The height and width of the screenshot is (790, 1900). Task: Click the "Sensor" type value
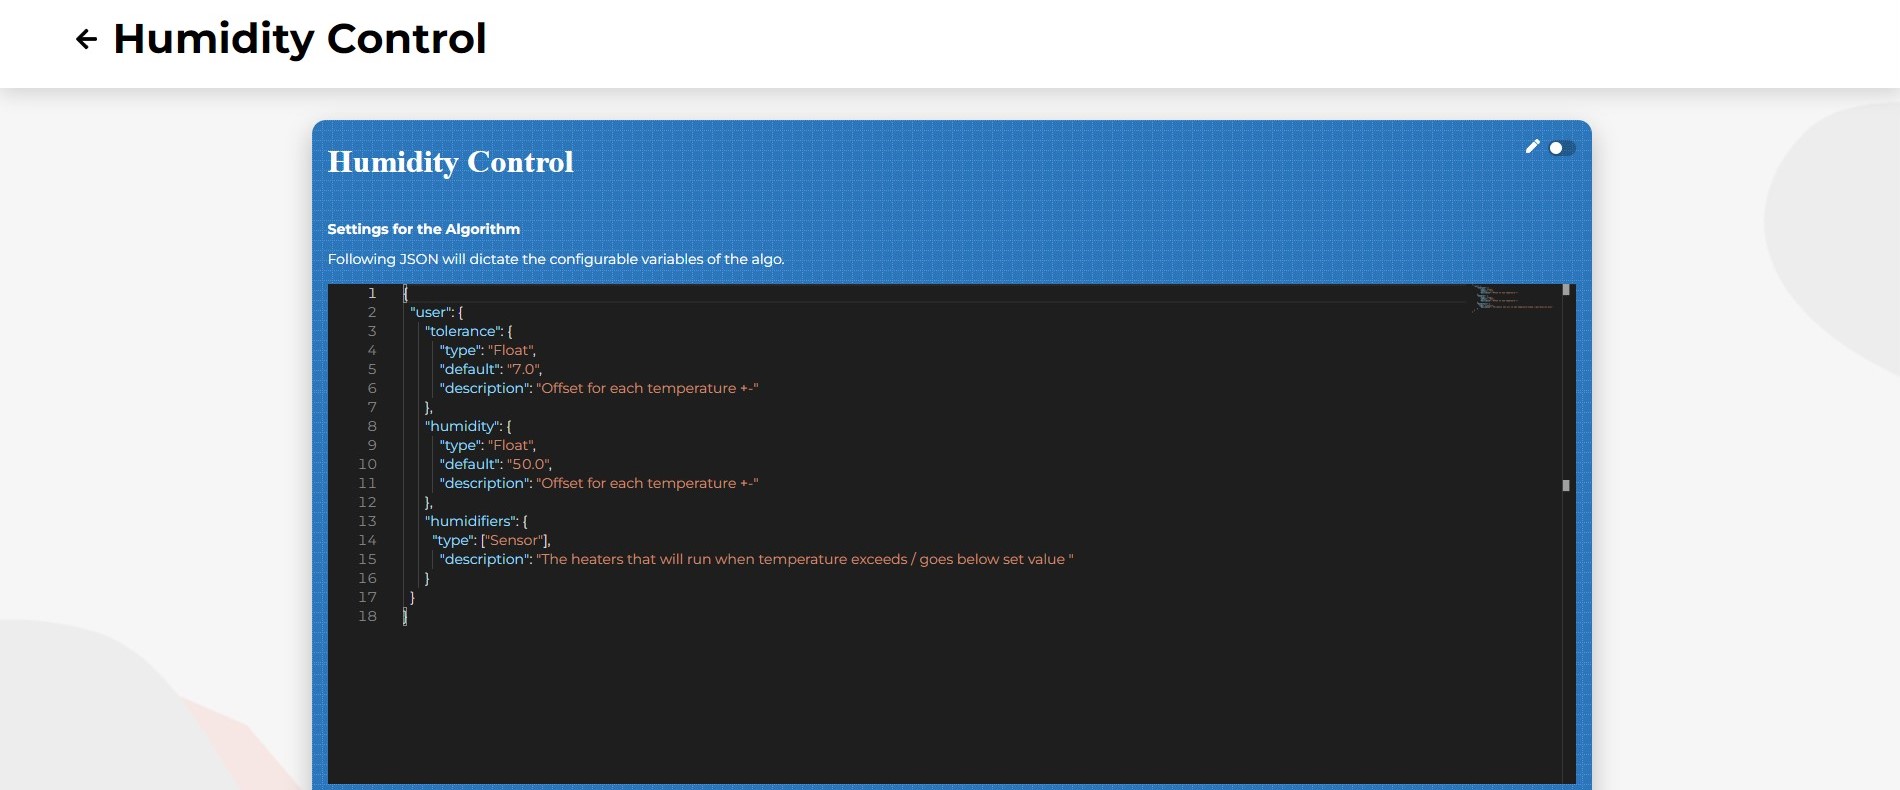514,540
